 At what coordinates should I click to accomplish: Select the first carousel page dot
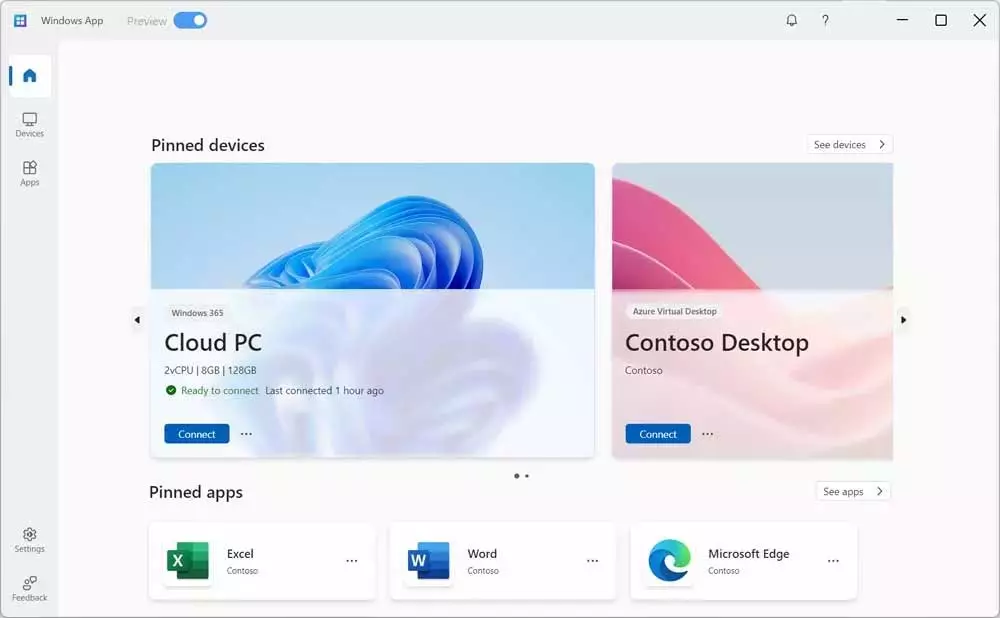coord(517,476)
